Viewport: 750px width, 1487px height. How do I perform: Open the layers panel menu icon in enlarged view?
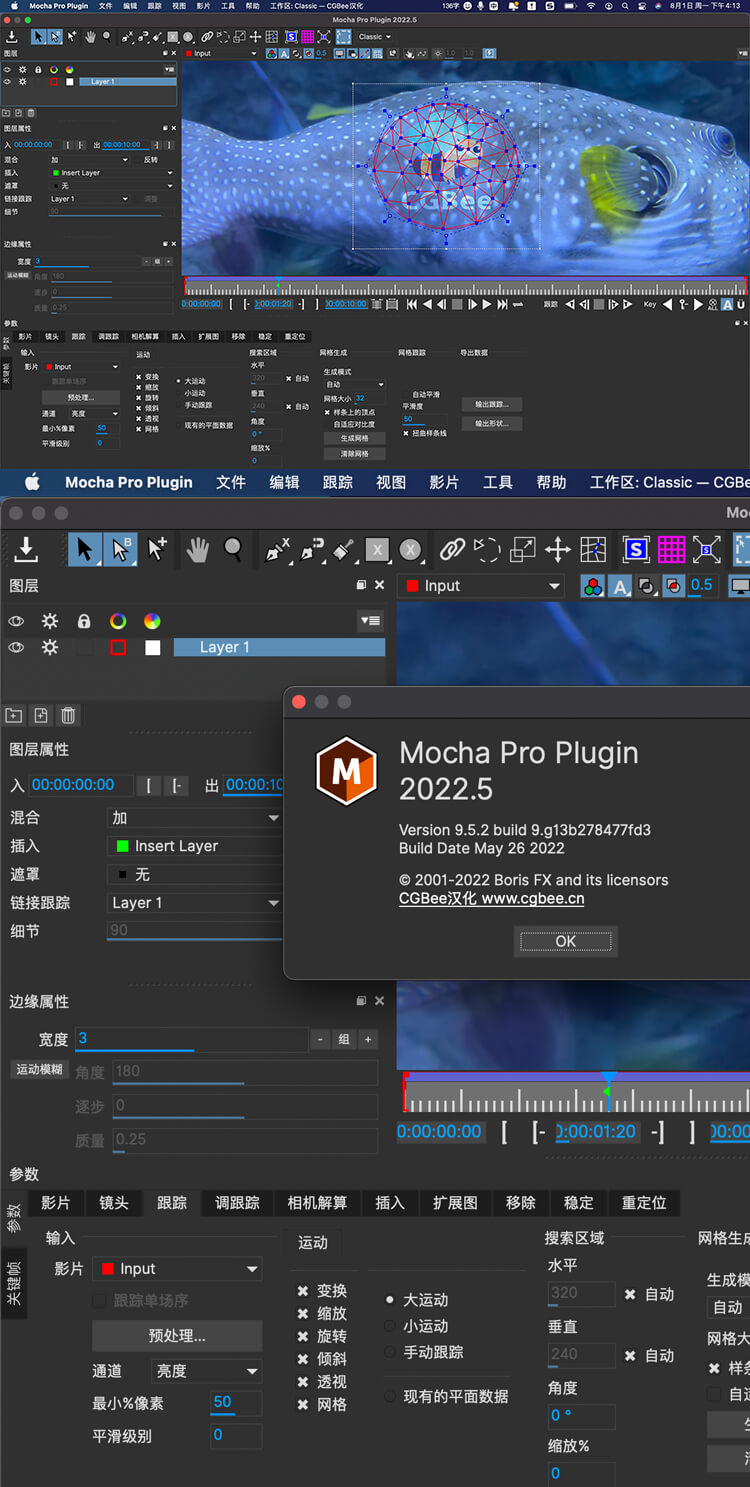tap(370, 621)
